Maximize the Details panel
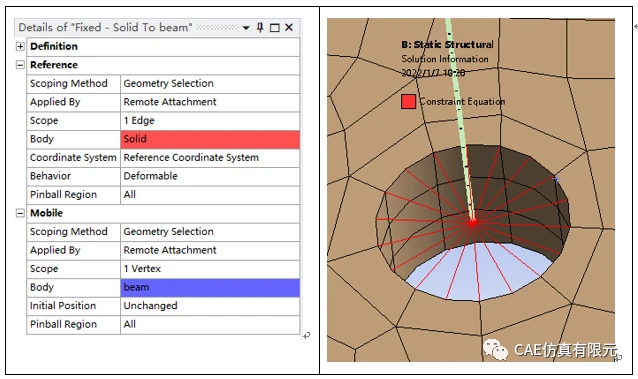The height and width of the screenshot is (379, 638). pyautogui.click(x=275, y=28)
